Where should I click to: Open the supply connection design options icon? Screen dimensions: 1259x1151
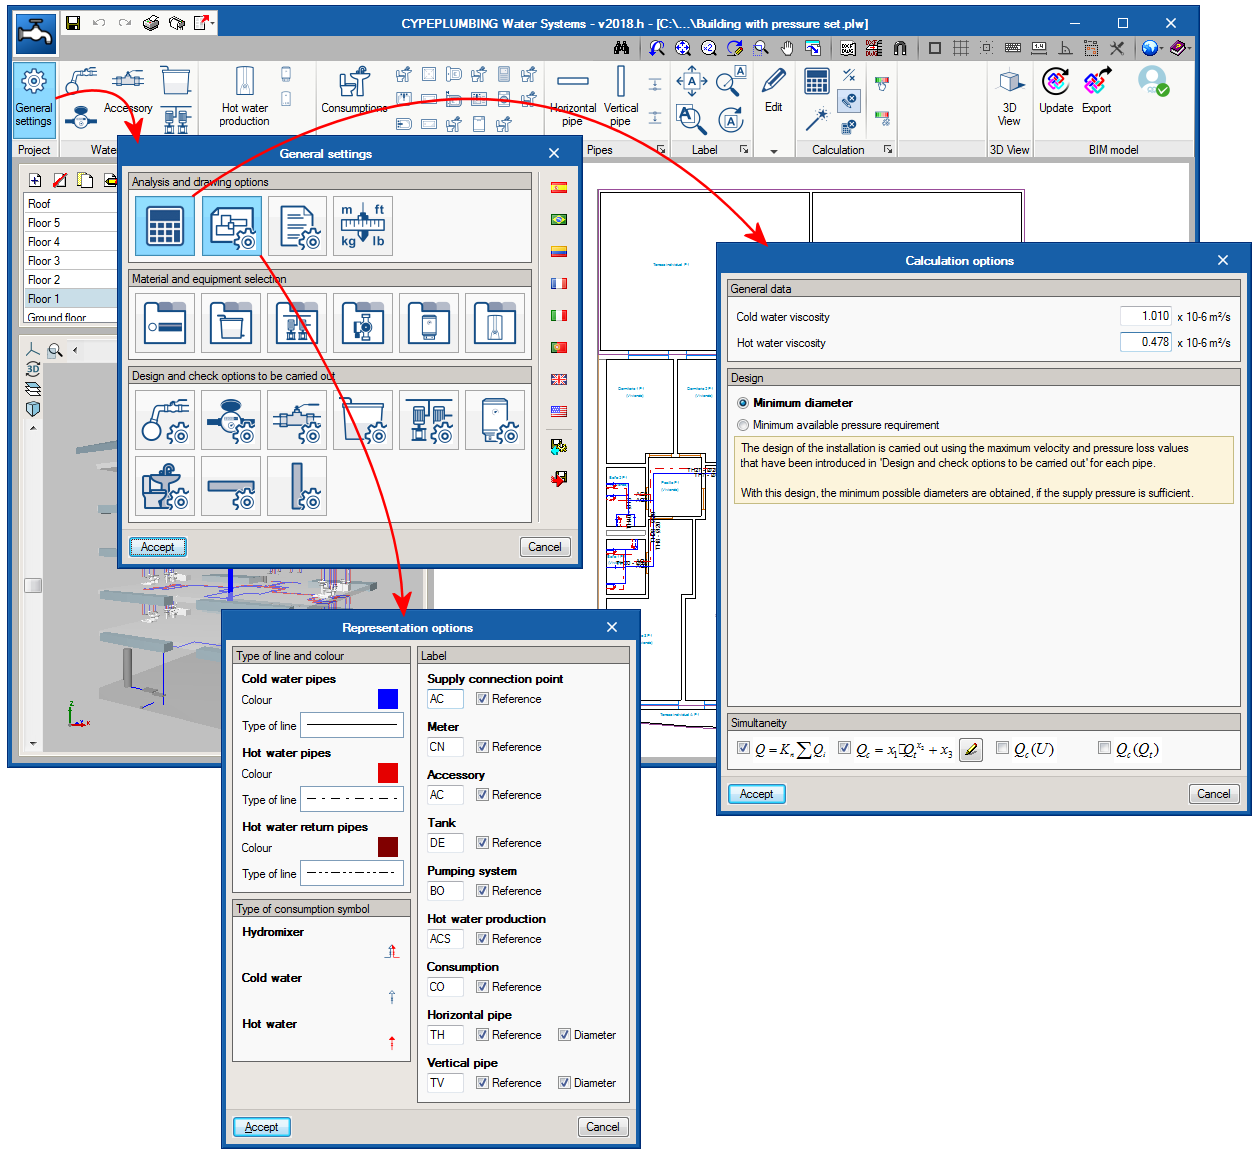pos(166,420)
